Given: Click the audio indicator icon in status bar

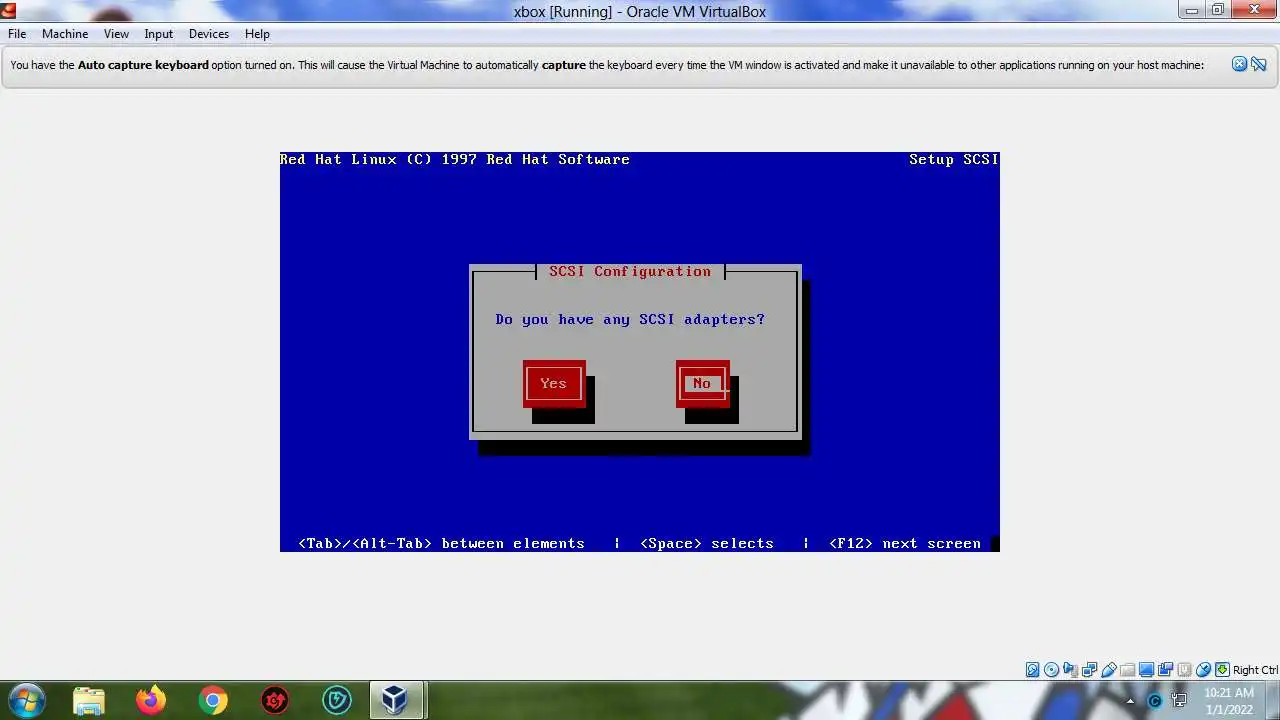Looking at the screenshot, I should 1070,670.
